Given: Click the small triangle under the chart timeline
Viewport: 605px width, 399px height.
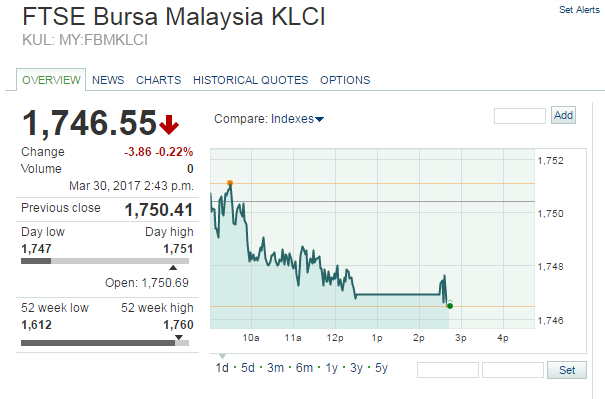Looking at the screenshot, I should [x=222, y=356].
